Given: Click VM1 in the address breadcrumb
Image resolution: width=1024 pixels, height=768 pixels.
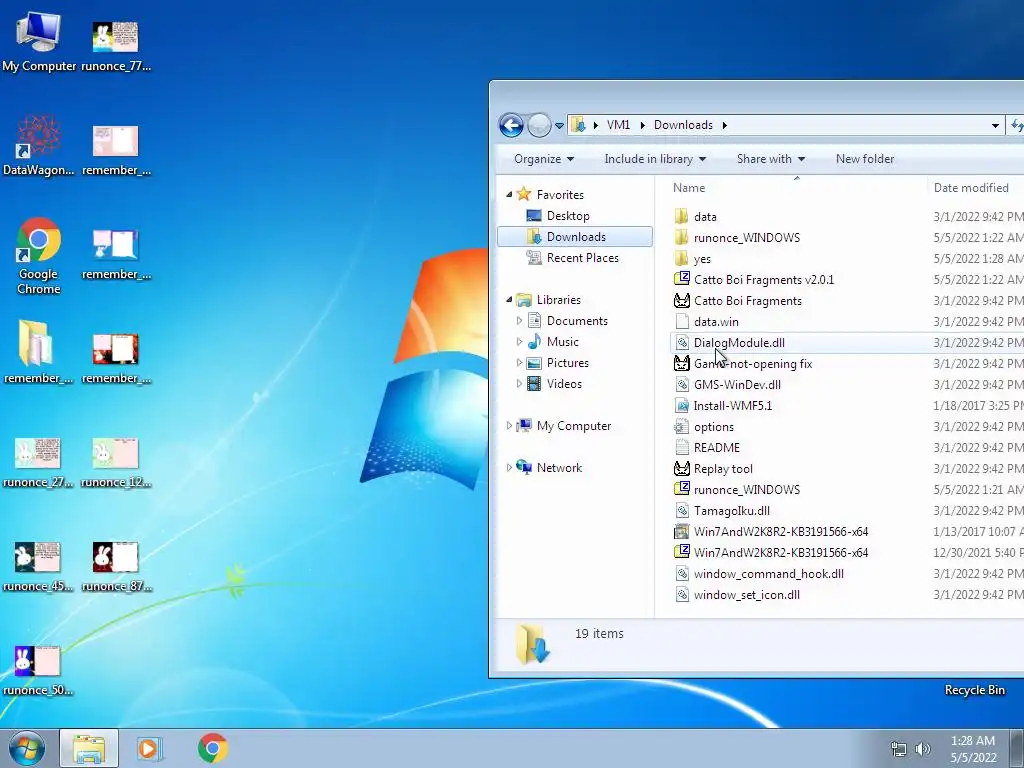Looking at the screenshot, I should (618, 125).
